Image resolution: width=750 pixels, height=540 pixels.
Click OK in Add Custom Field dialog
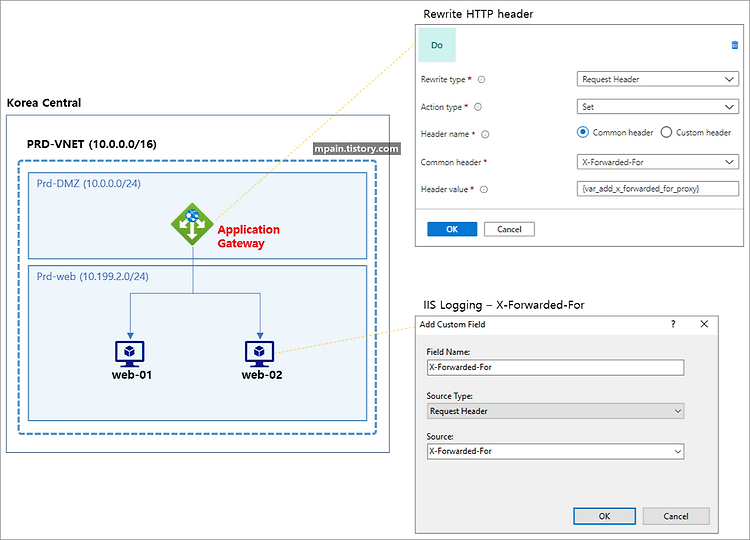[605, 516]
